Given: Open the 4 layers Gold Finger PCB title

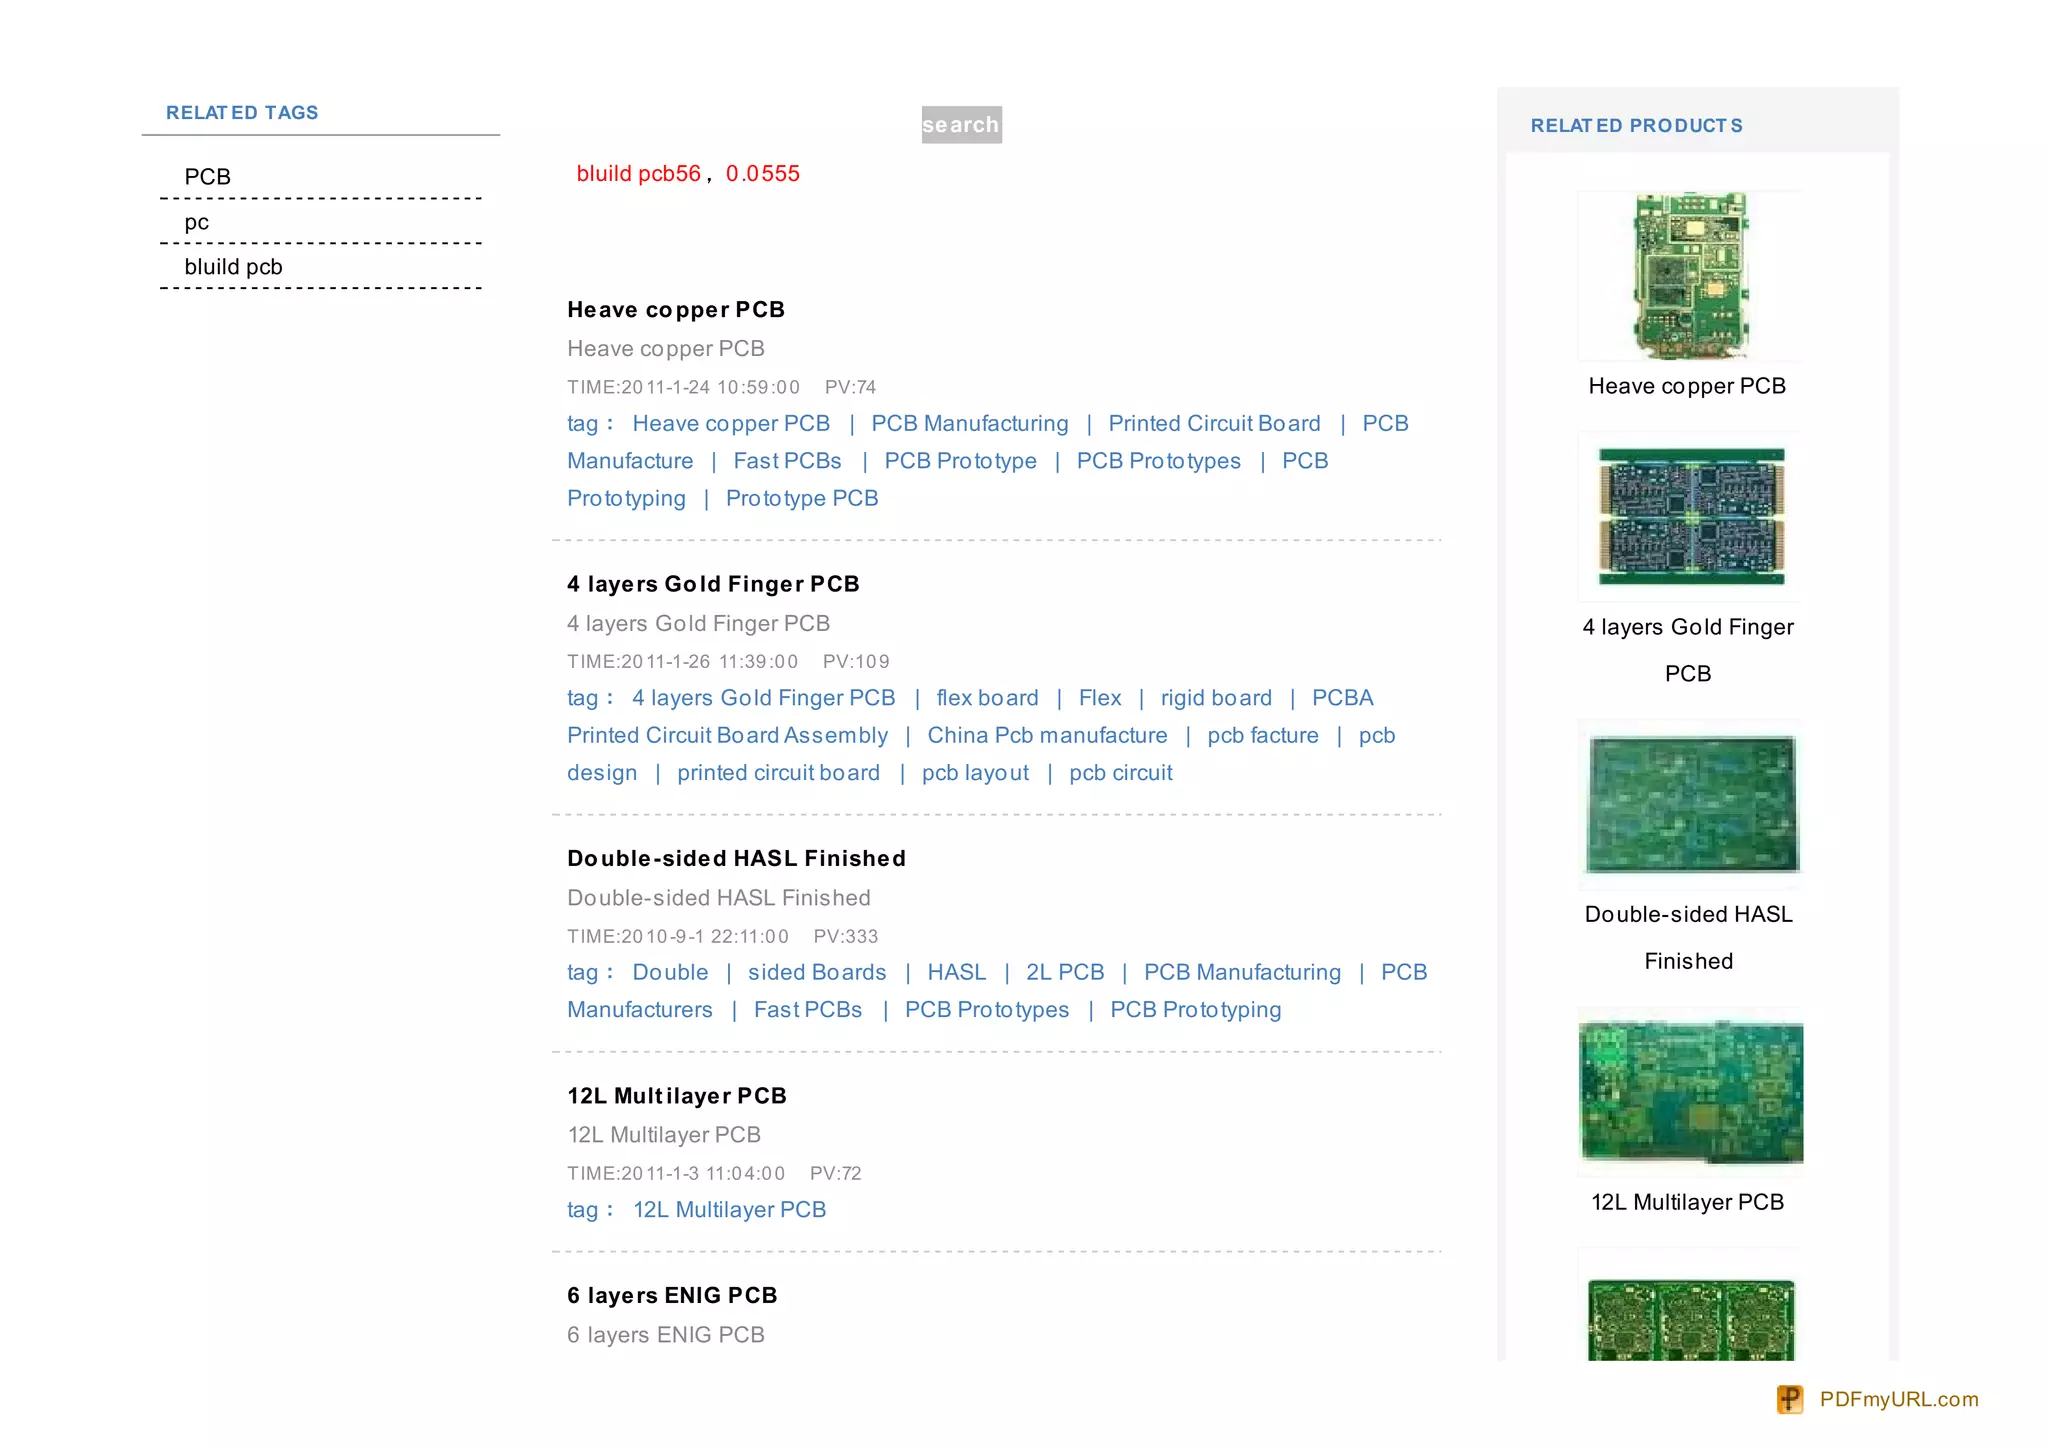Looking at the screenshot, I should tap(713, 584).
